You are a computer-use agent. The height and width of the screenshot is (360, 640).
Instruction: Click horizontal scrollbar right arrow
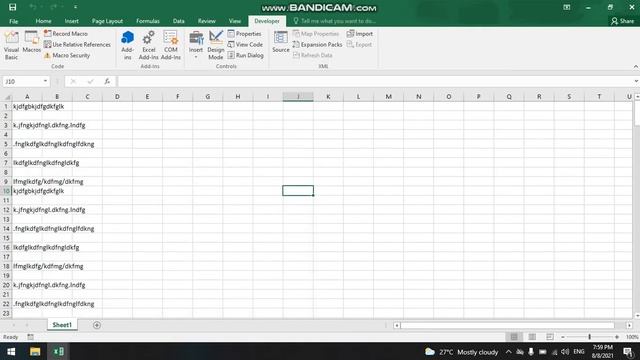tap(629, 325)
